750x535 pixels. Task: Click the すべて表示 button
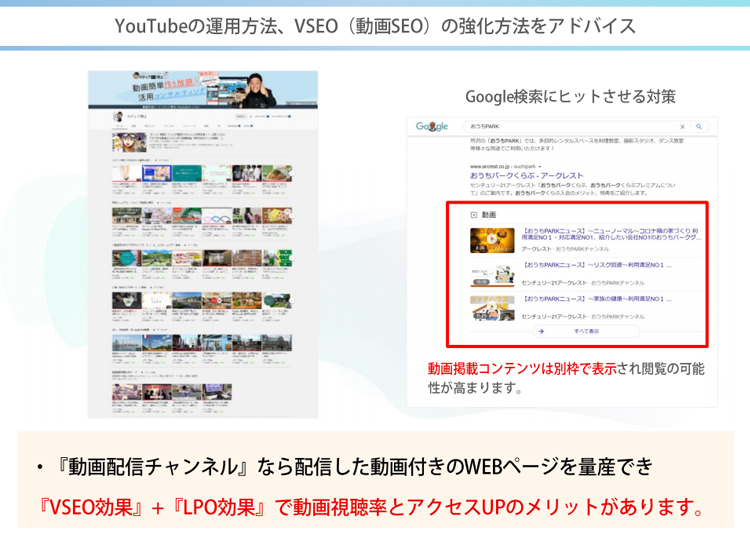click(x=586, y=331)
